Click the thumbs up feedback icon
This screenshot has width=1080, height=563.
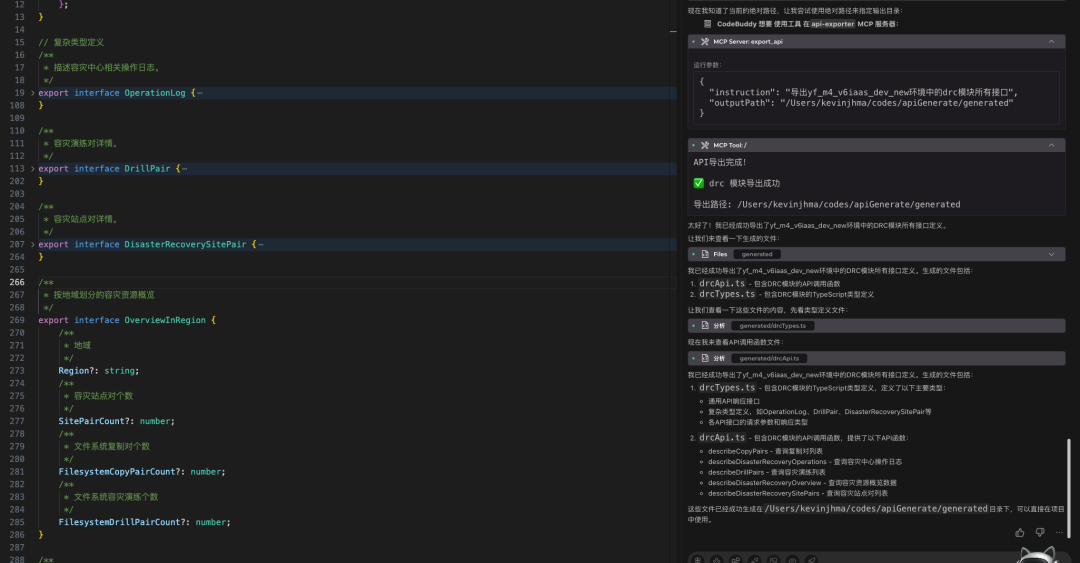coord(1019,533)
